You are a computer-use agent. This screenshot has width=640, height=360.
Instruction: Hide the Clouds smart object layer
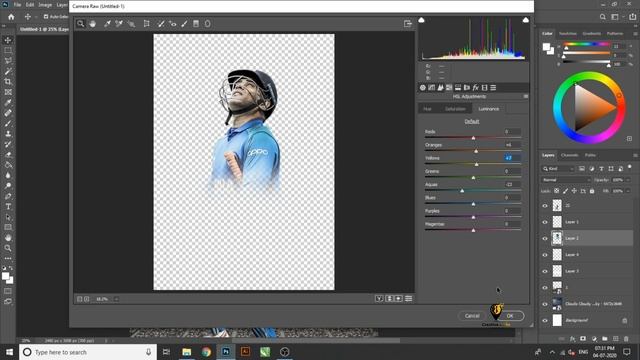click(545, 304)
